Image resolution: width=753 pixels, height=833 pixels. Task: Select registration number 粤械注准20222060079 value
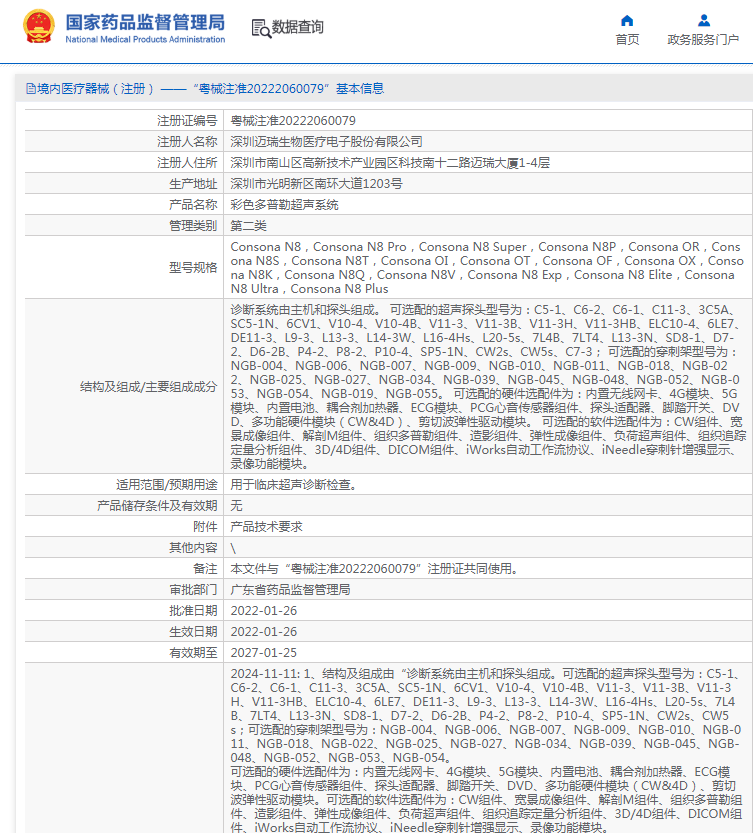[293, 121]
